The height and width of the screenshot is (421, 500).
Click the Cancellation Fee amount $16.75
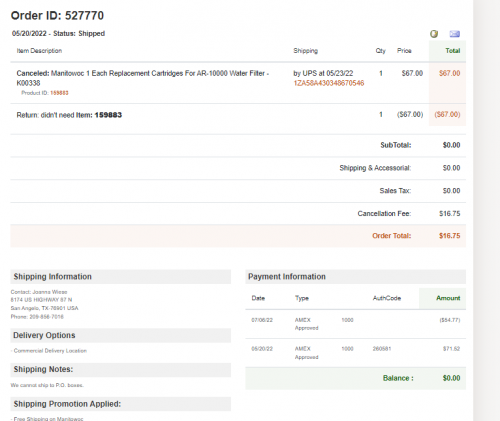coord(449,213)
